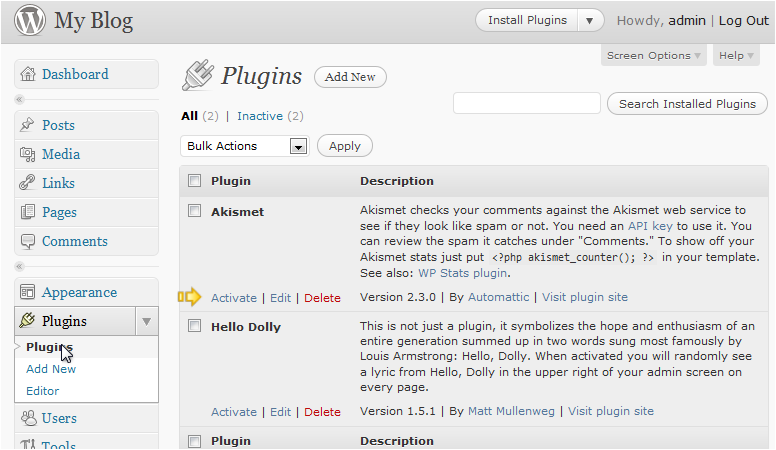Collapse the Plugins sidebar submenu arrow

coord(146,321)
